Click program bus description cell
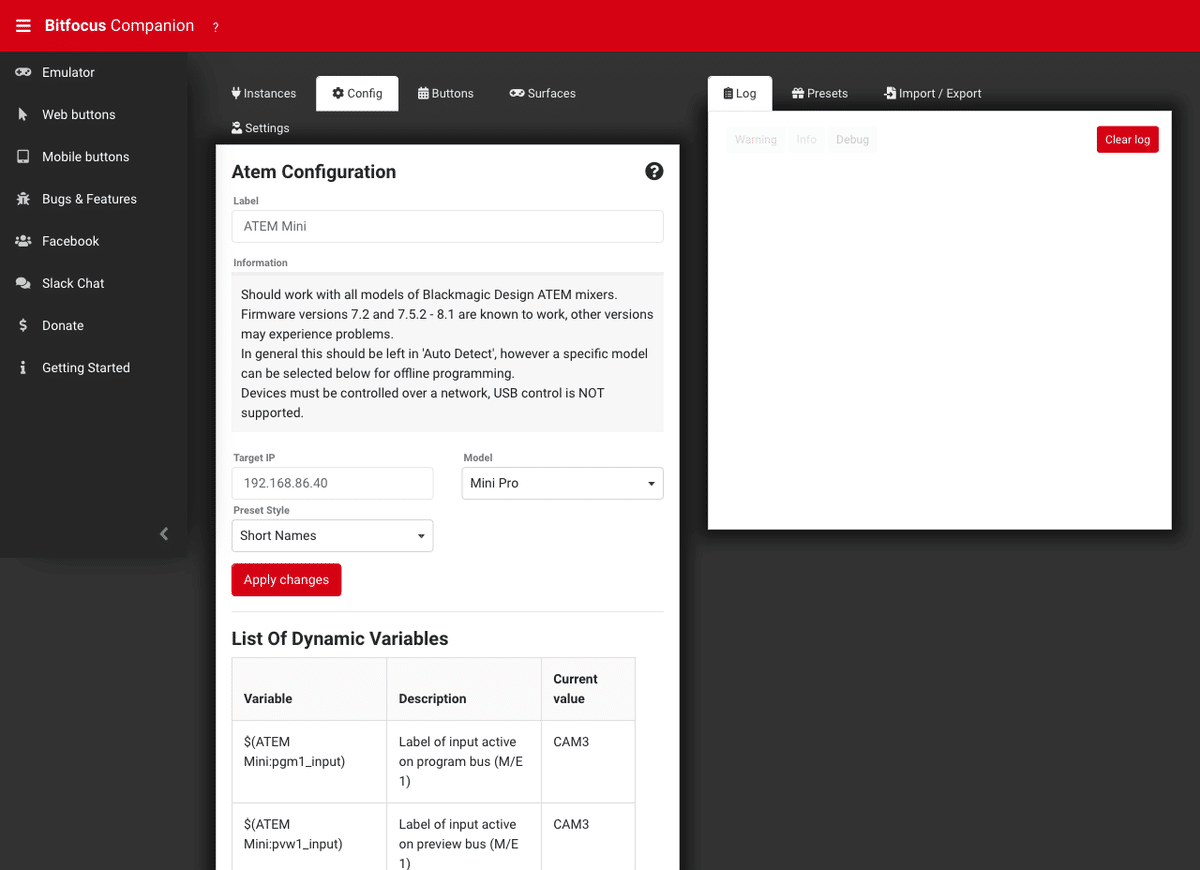1200x870 pixels. [x=464, y=761]
